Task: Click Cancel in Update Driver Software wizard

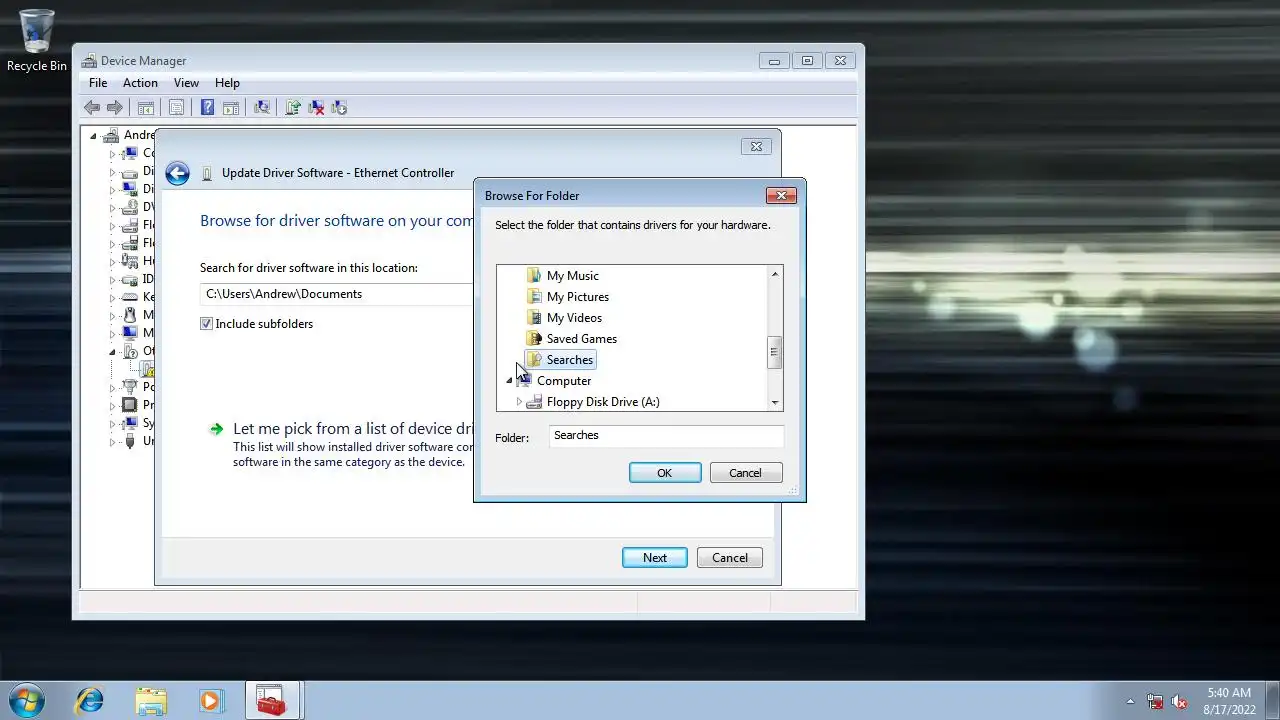Action: point(730,558)
